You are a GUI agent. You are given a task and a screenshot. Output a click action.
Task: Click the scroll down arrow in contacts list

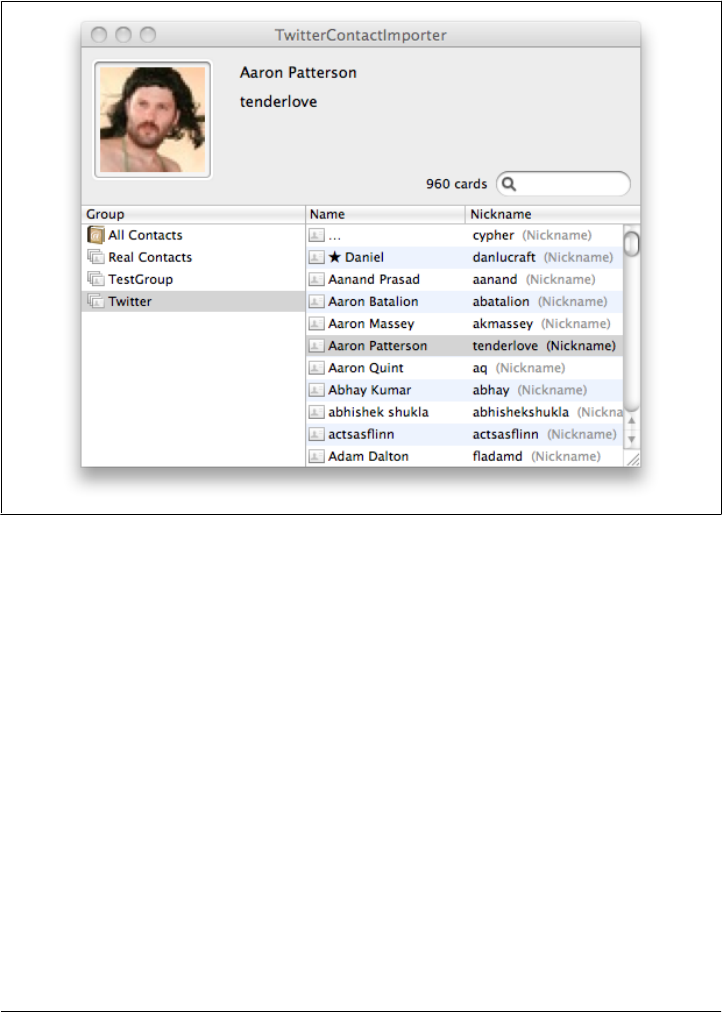(632, 440)
